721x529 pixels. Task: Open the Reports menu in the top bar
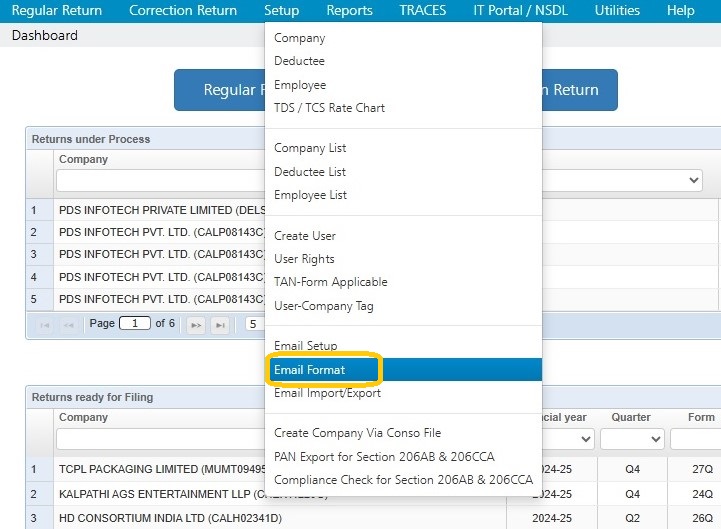[349, 11]
